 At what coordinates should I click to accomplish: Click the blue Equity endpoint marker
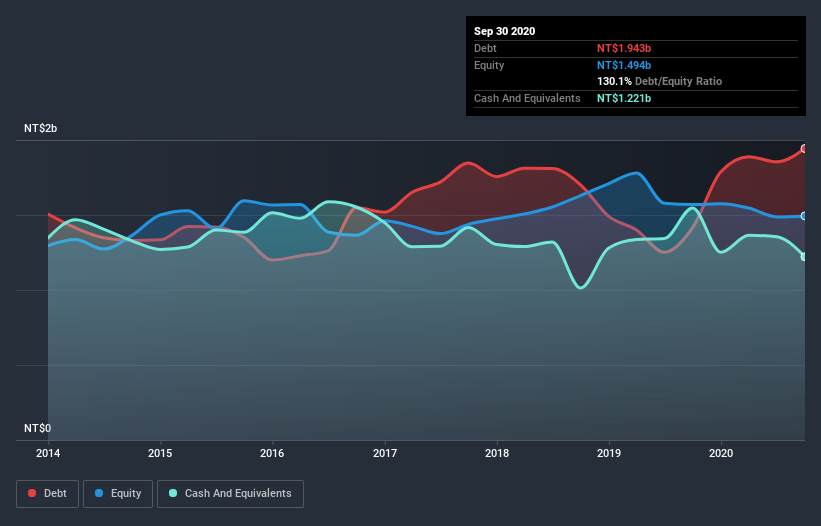coord(805,216)
